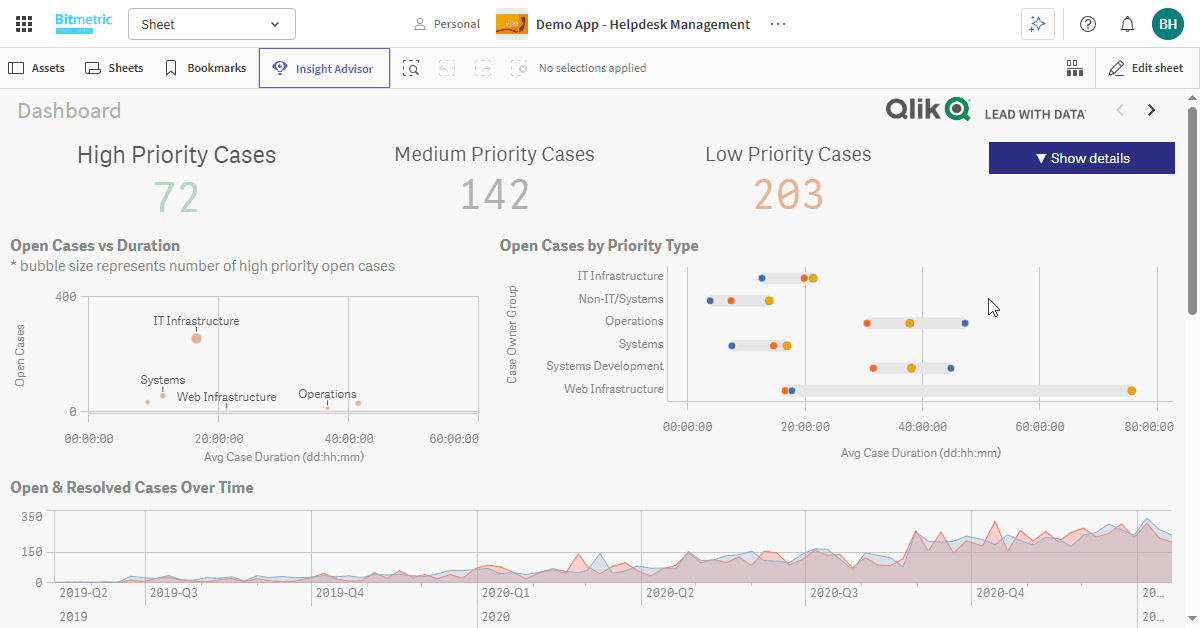This screenshot has width=1200, height=628.
Task: Activate the smart search selection icon
Action: (411, 68)
